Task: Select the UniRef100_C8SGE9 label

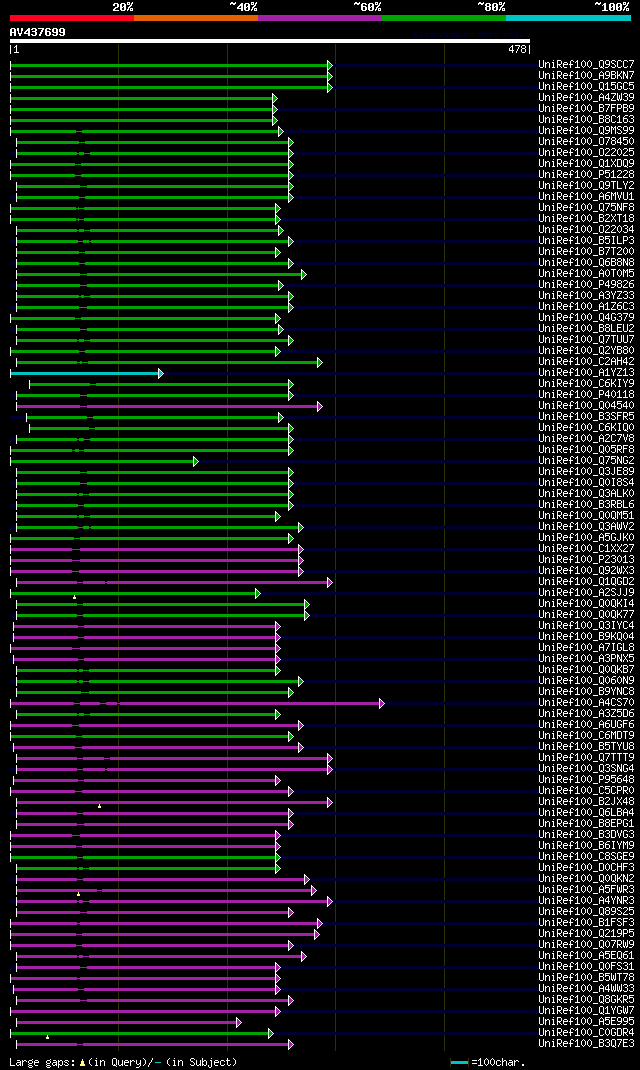Action: coord(586,857)
